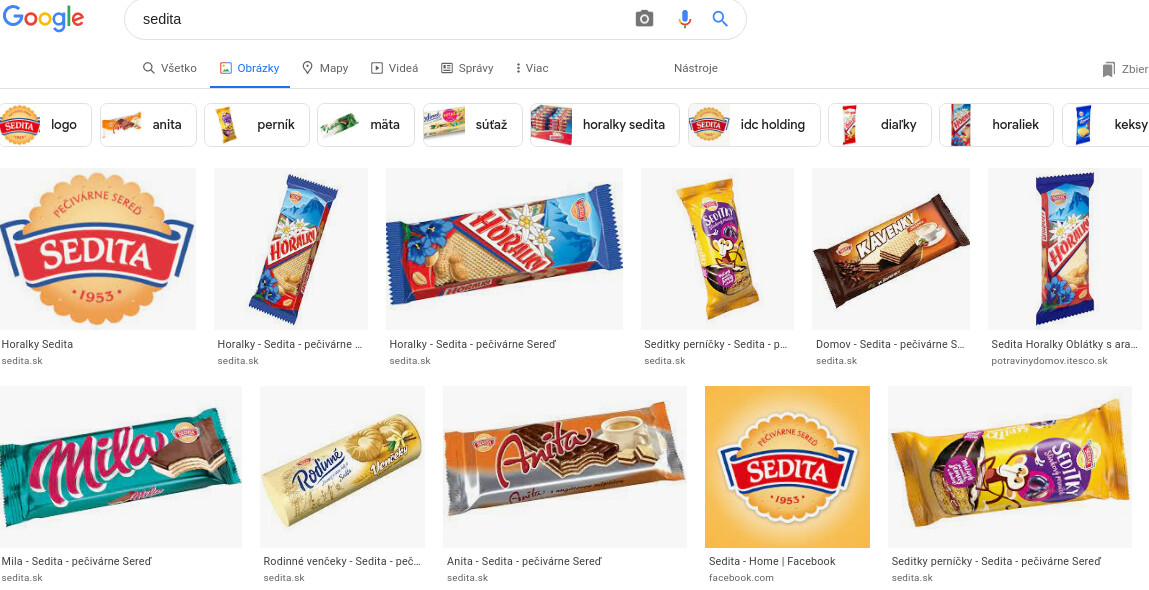Screen dimensions: 1149x590
Task: Open search by image camera icon
Action: click(x=645, y=19)
